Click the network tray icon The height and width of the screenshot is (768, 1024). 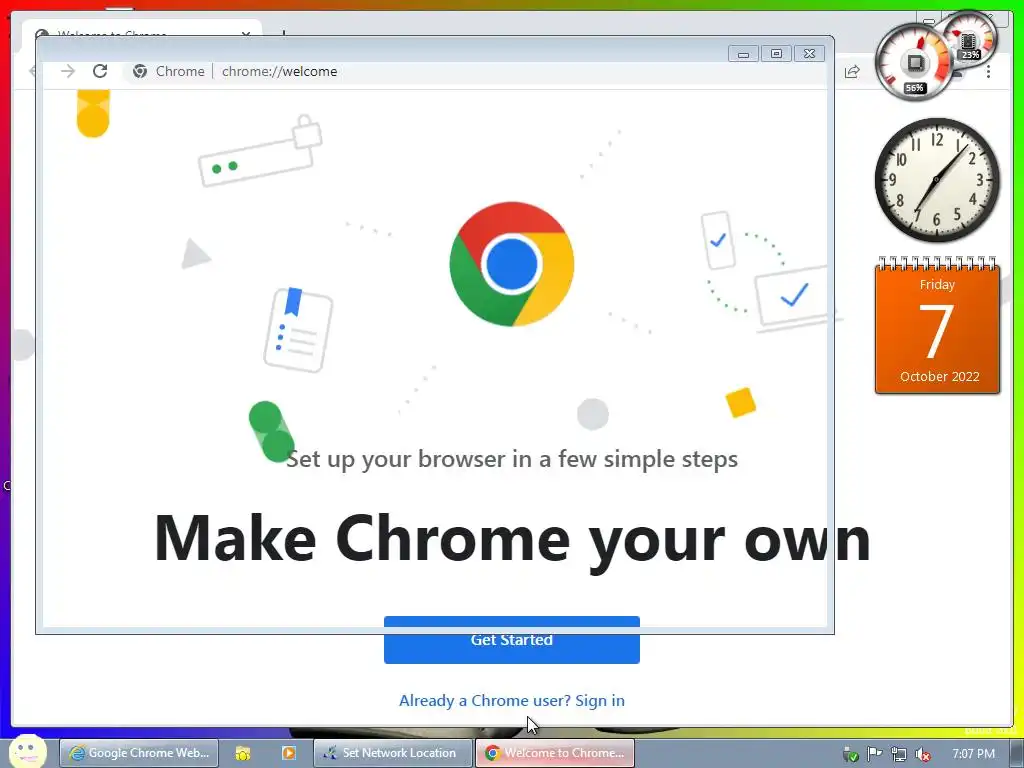899,754
